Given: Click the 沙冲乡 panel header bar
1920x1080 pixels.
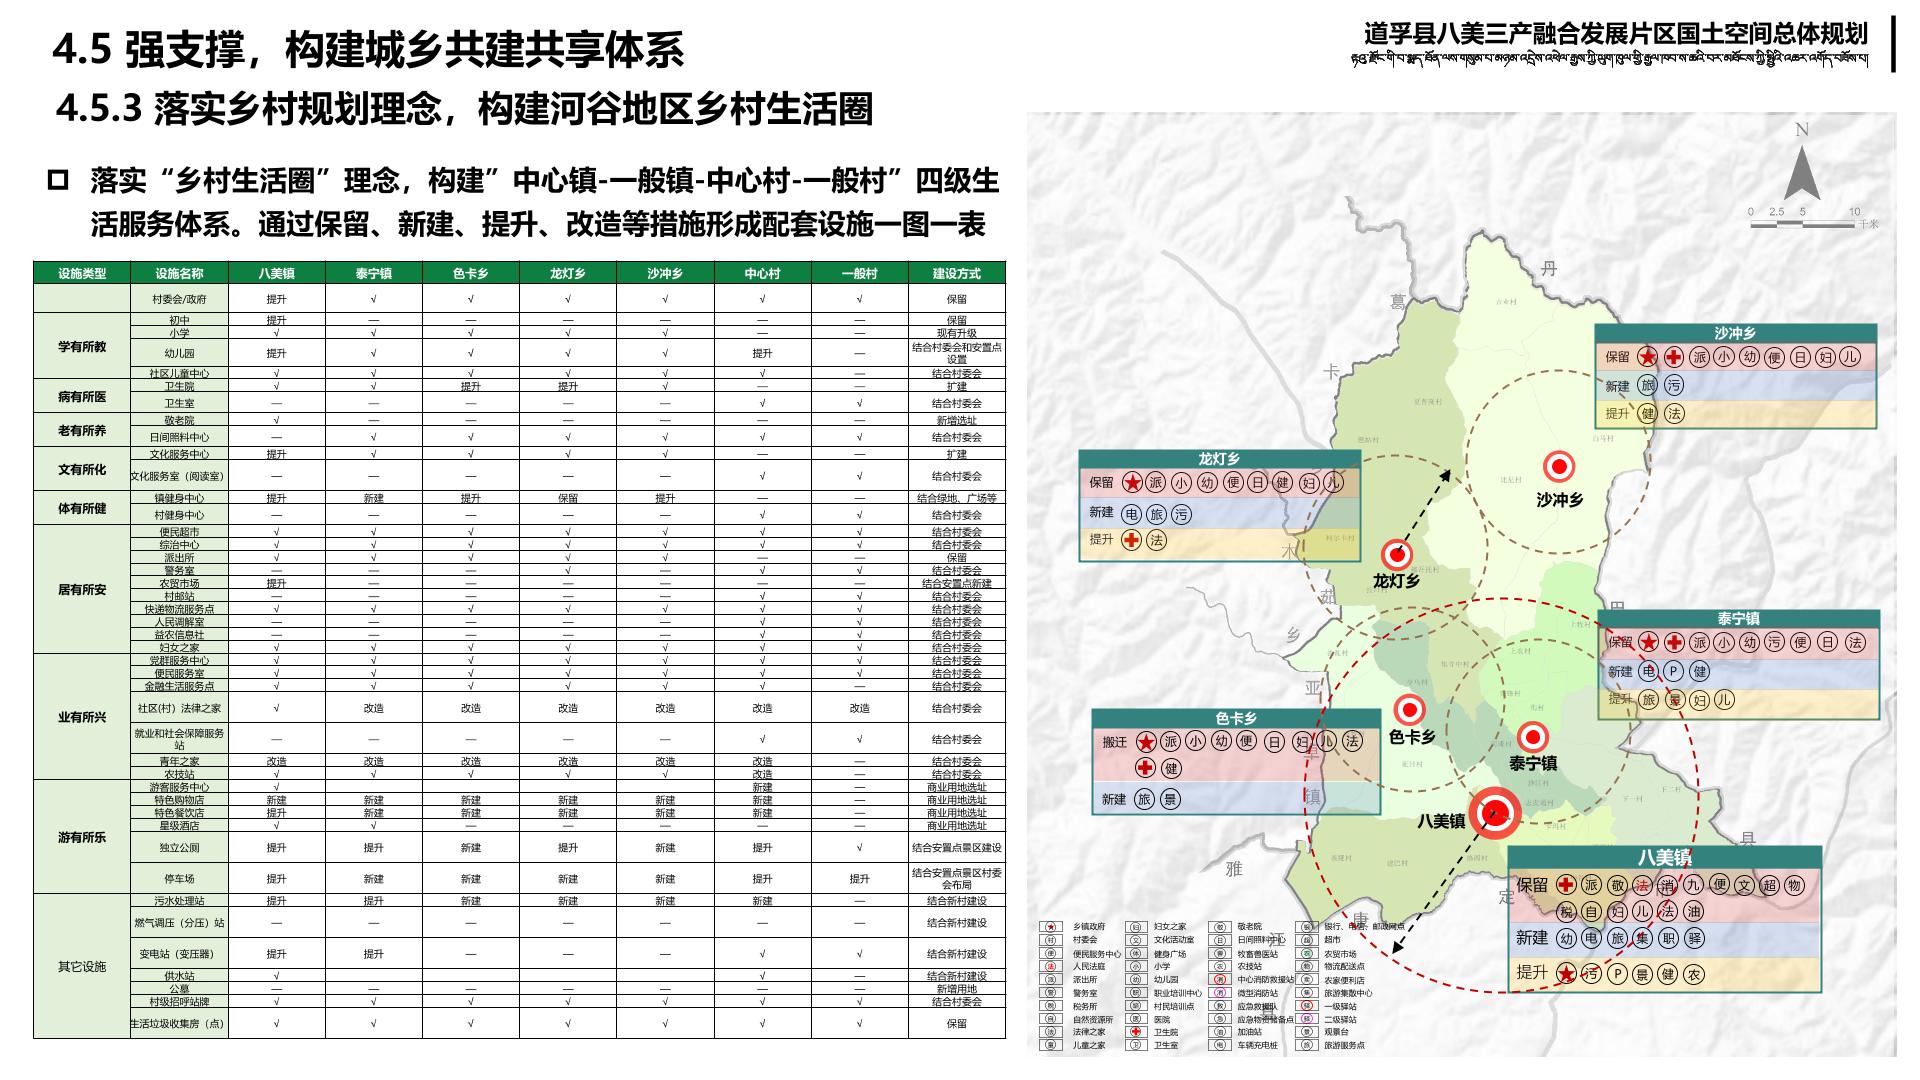Looking at the screenshot, I should pos(1735,333).
